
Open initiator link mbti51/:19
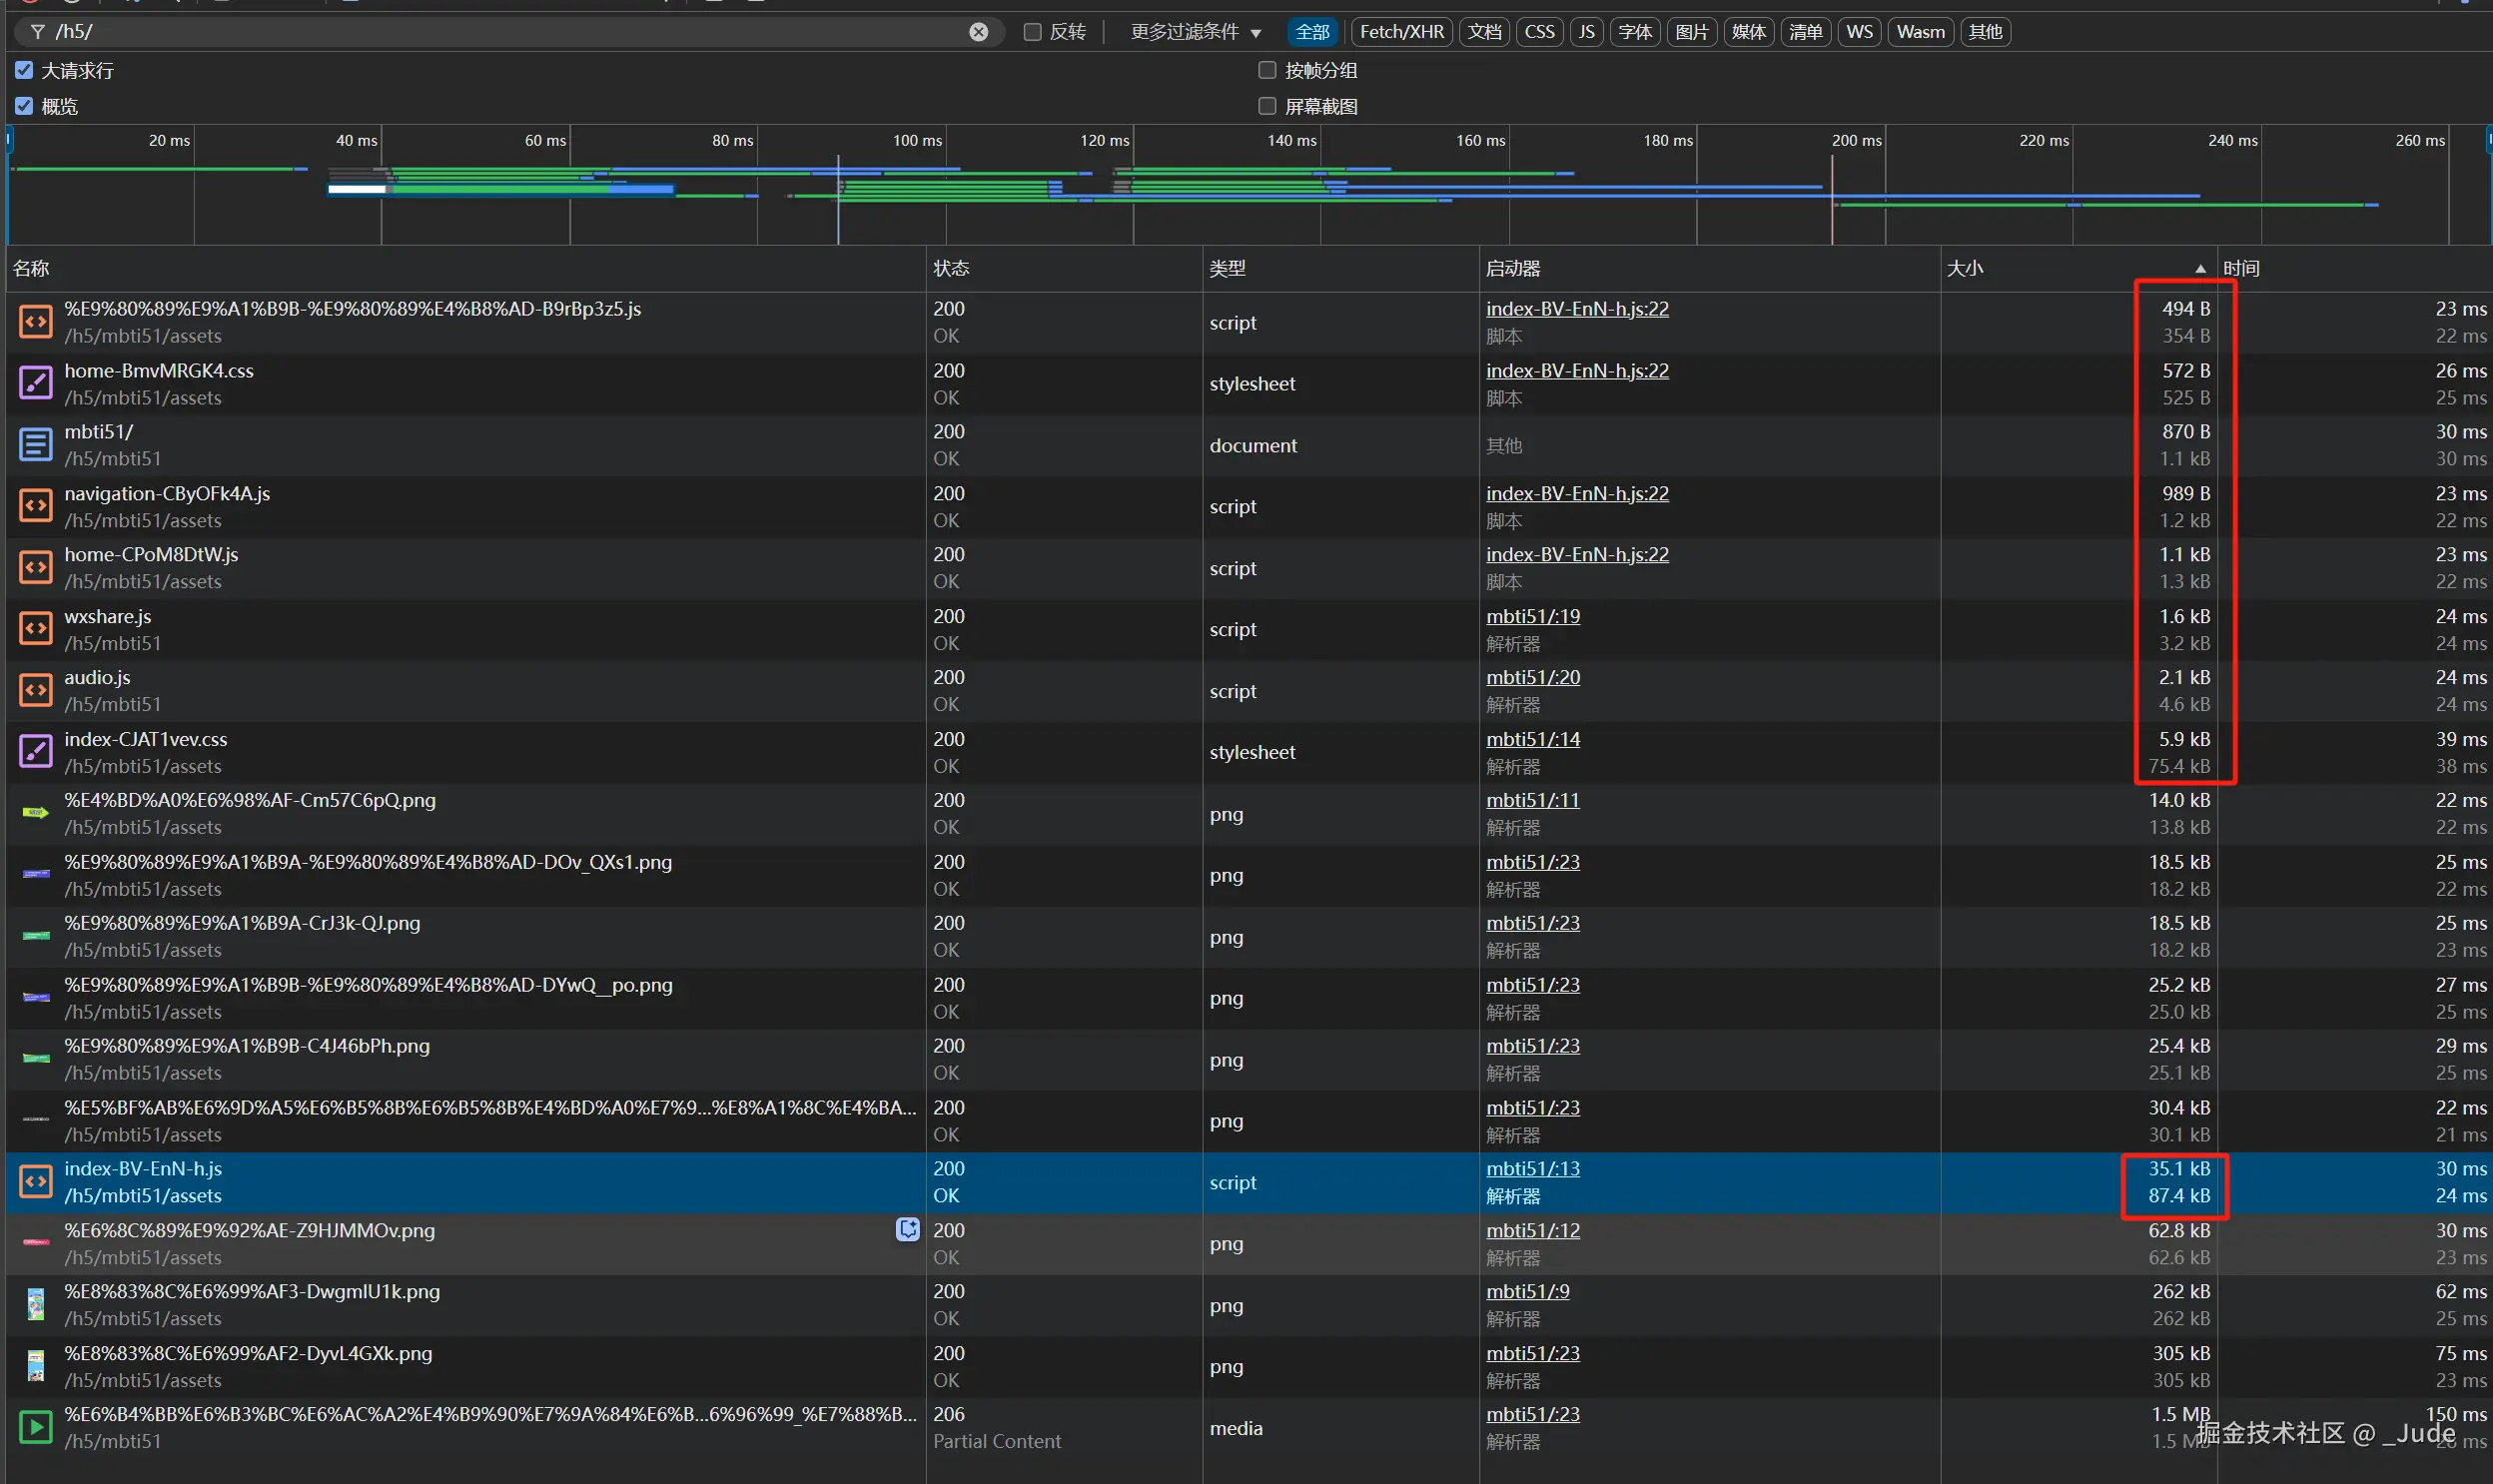(x=1532, y=616)
